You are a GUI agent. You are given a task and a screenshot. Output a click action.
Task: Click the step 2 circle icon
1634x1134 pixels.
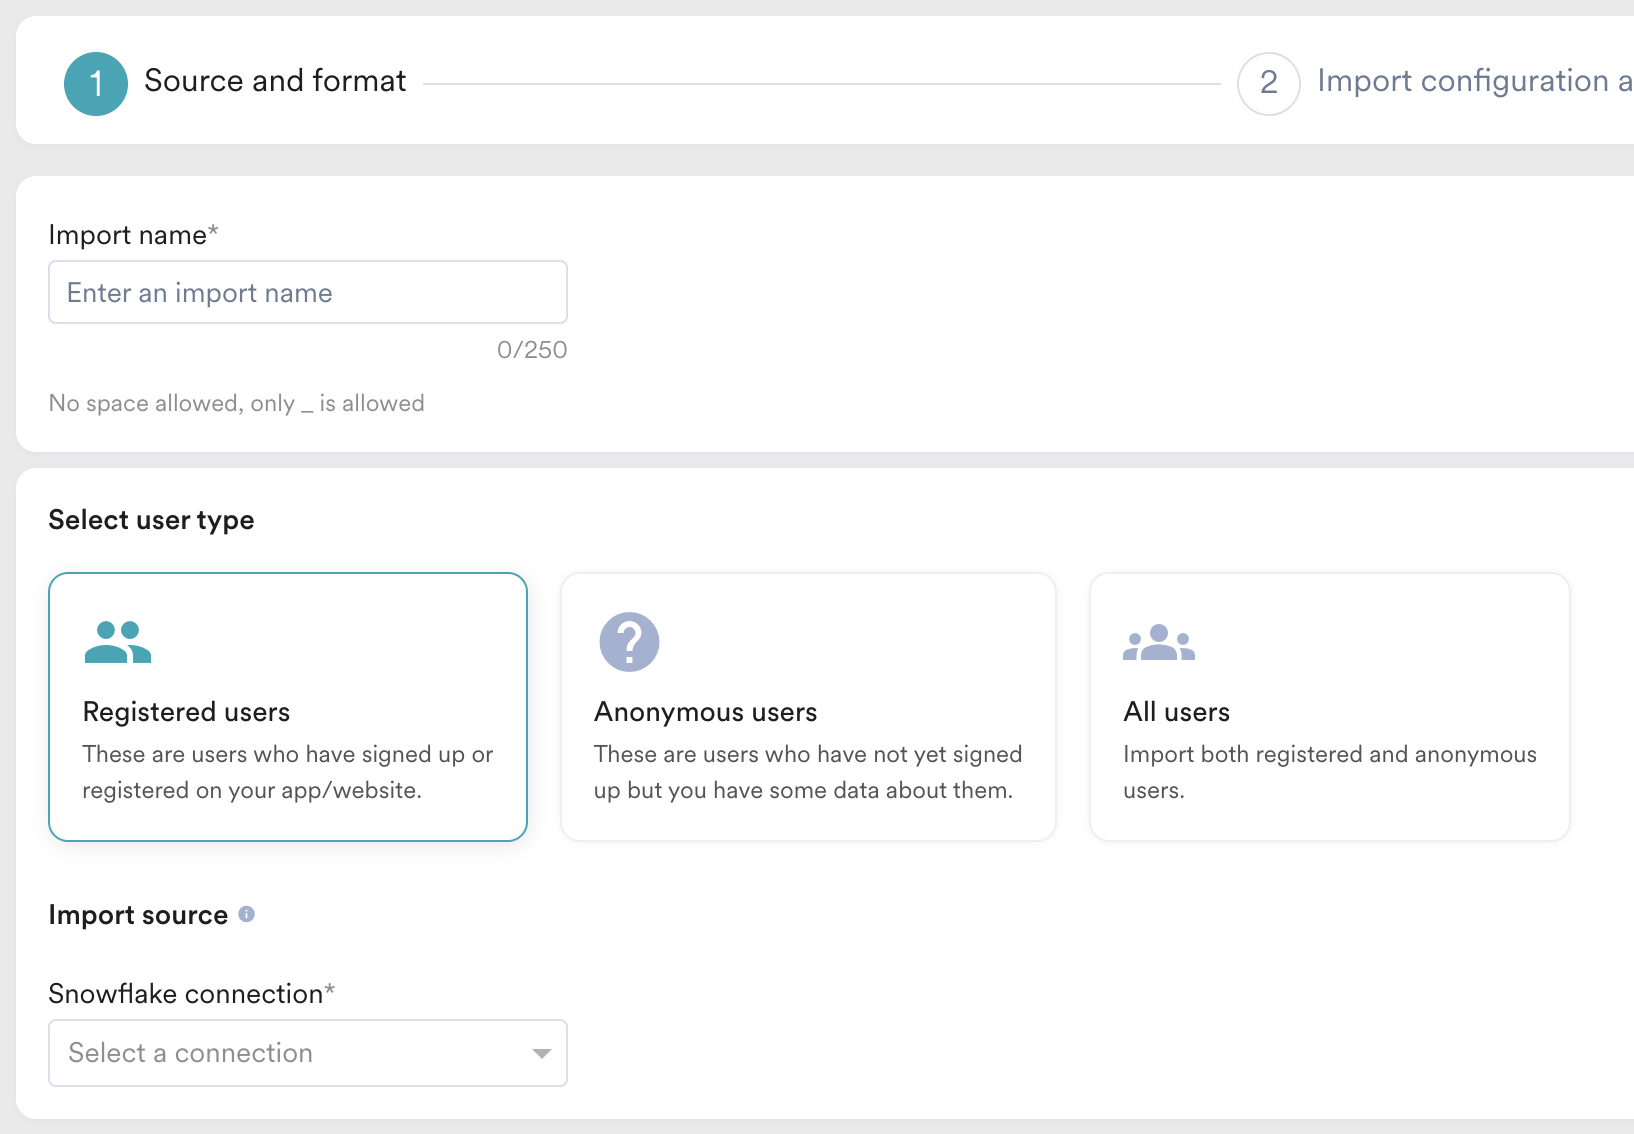[x=1268, y=84]
